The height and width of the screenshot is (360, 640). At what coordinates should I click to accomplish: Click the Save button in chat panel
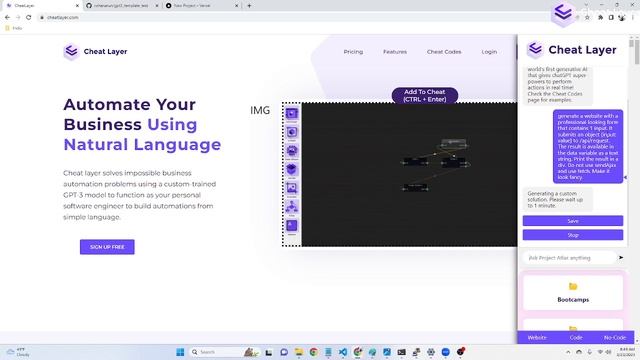[573, 221]
